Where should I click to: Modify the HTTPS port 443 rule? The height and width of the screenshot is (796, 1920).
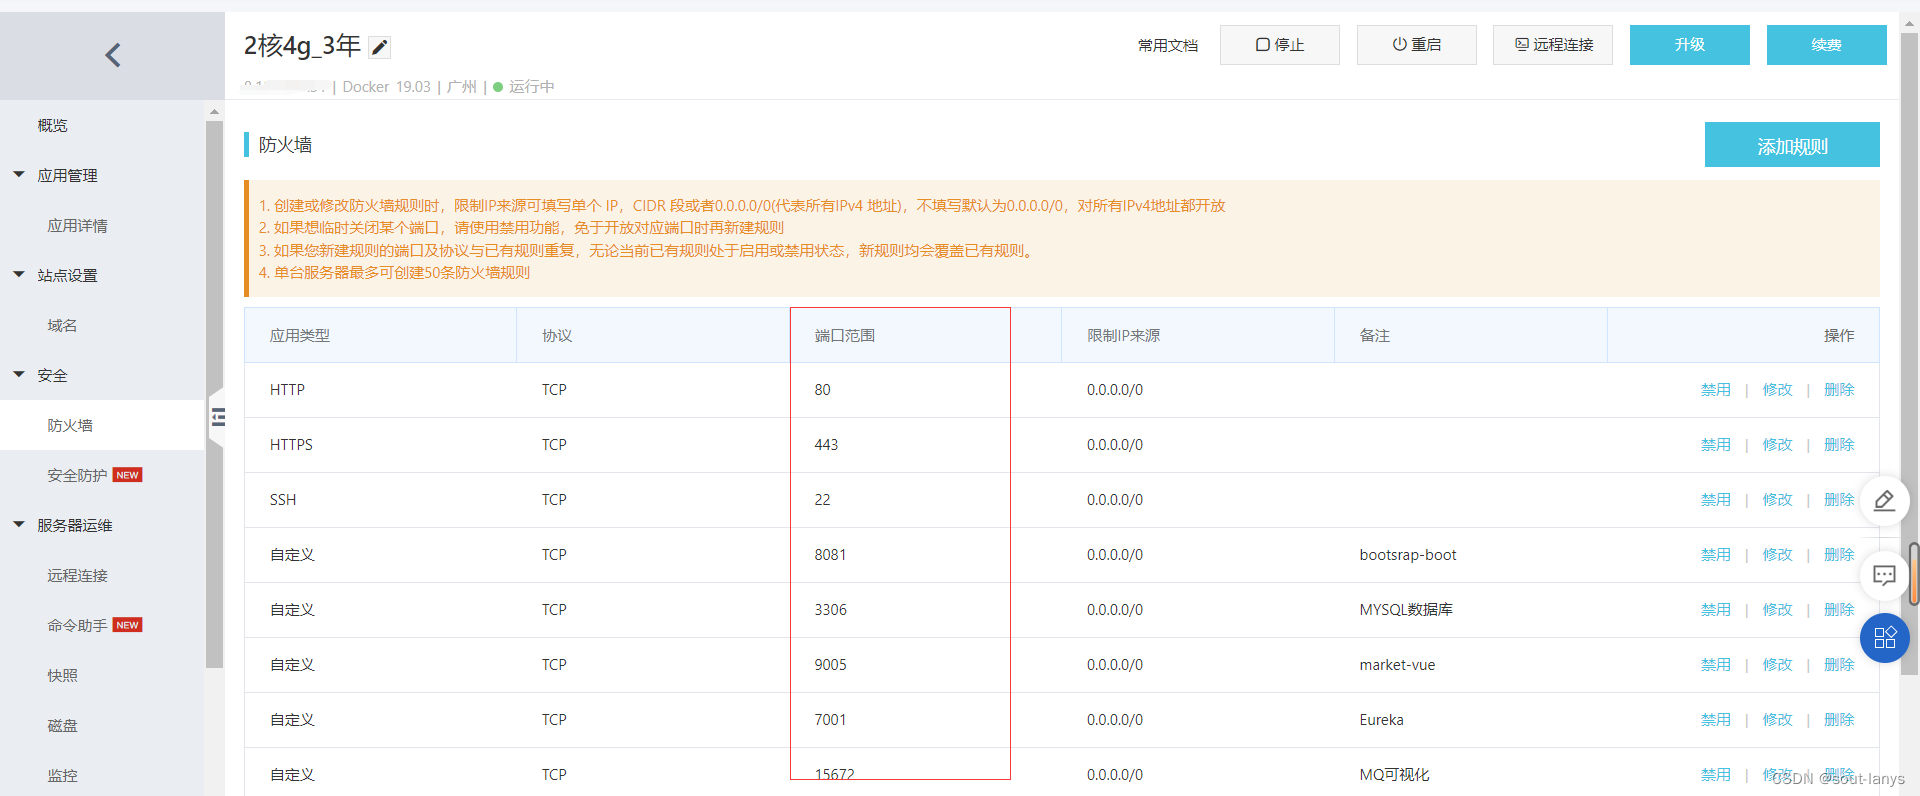[1777, 445]
